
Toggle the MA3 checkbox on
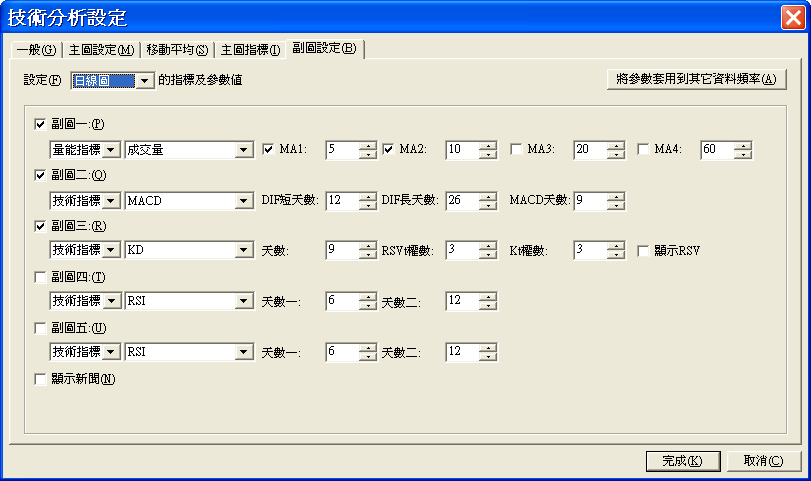[517, 150]
